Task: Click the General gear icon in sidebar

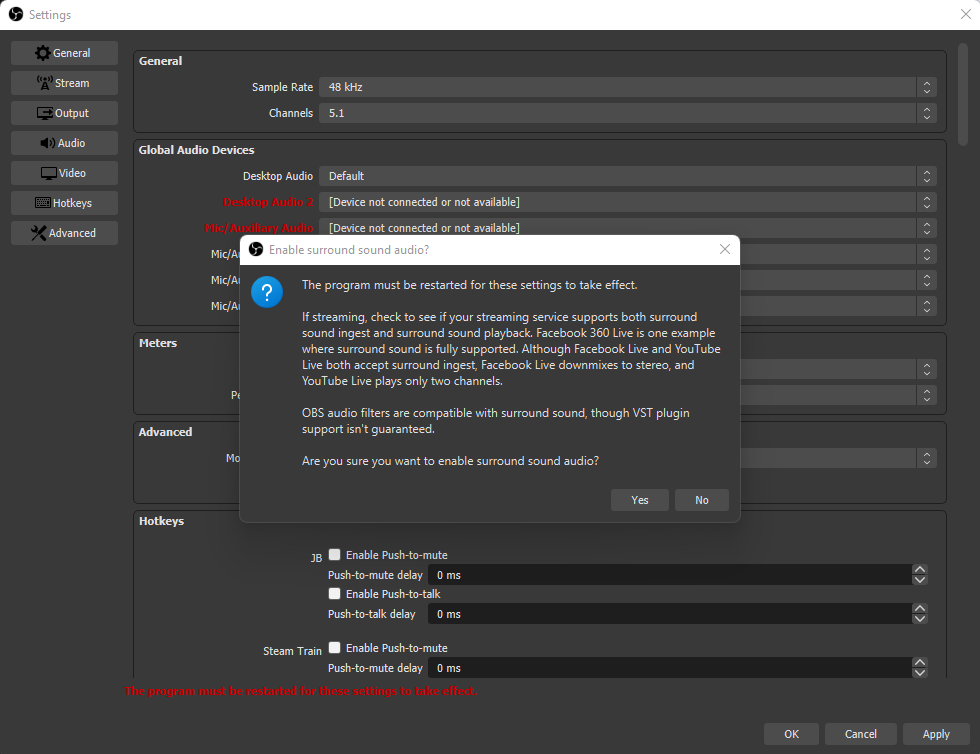Action: (x=42, y=53)
